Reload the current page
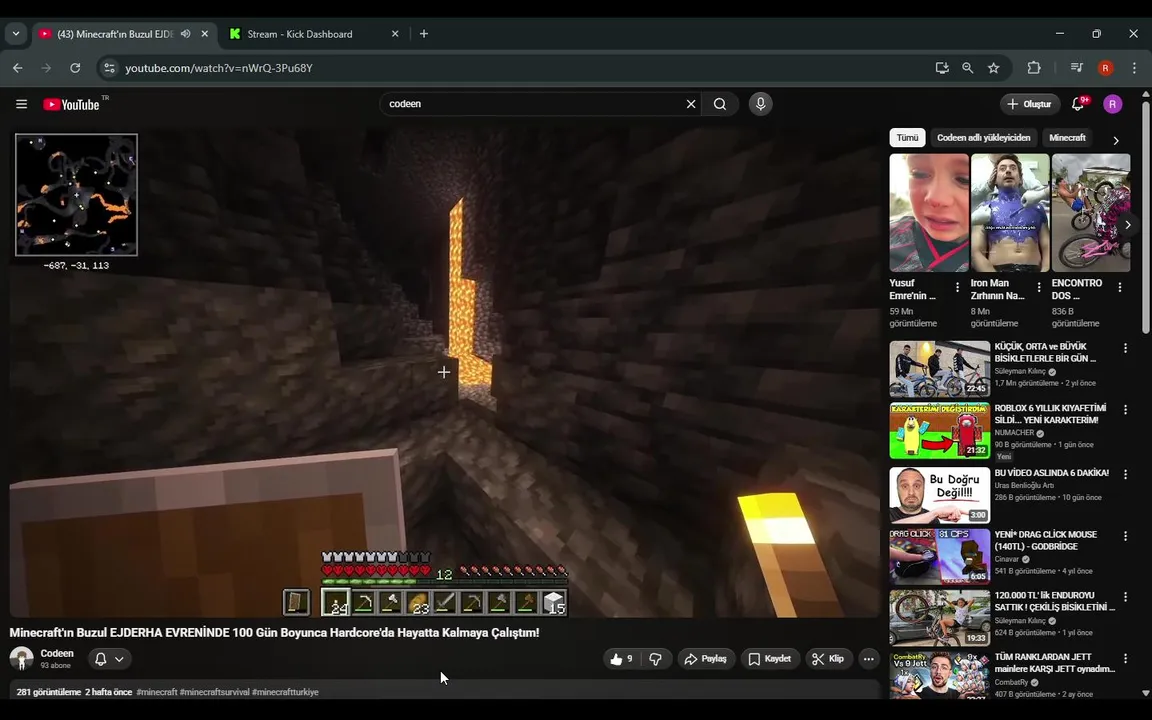The height and width of the screenshot is (720, 1152). pos(75,68)
